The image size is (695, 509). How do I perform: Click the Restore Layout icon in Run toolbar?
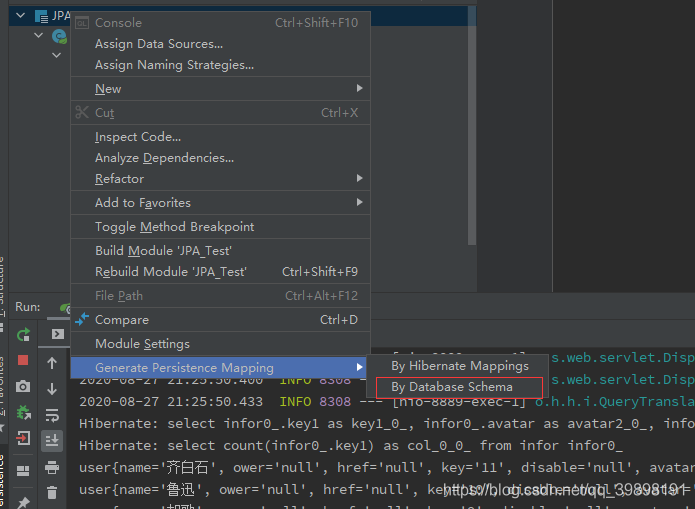coord(23,471)
